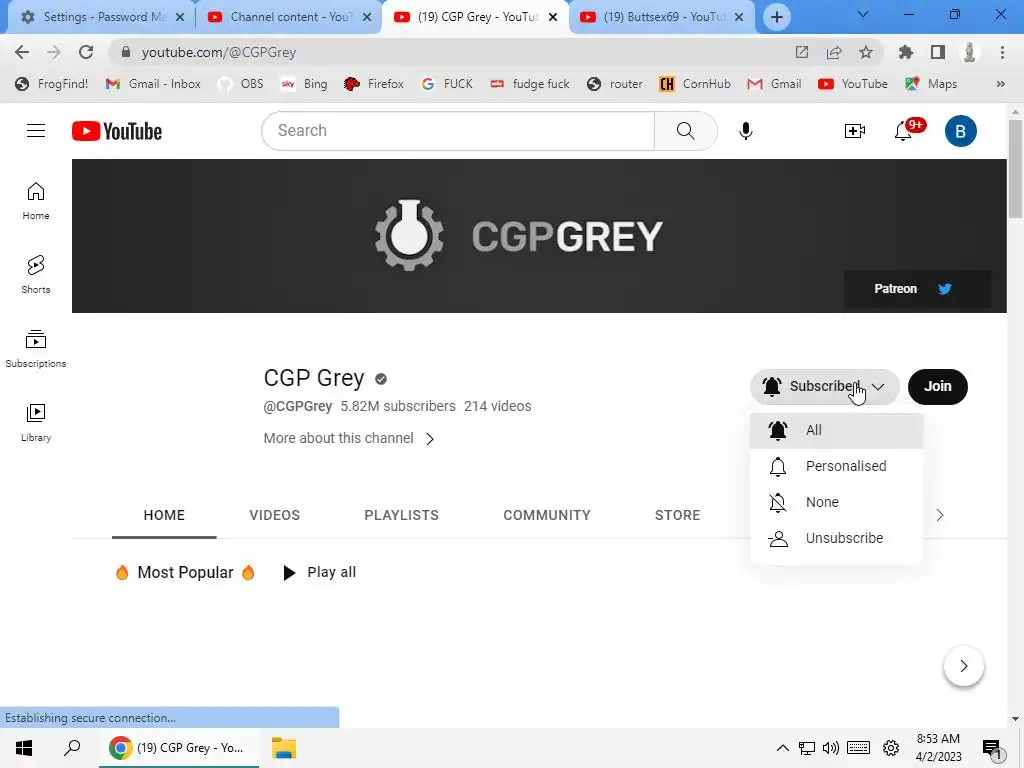Open the taskbar settings gear icon
The image size is (1024, 768).
891,748
